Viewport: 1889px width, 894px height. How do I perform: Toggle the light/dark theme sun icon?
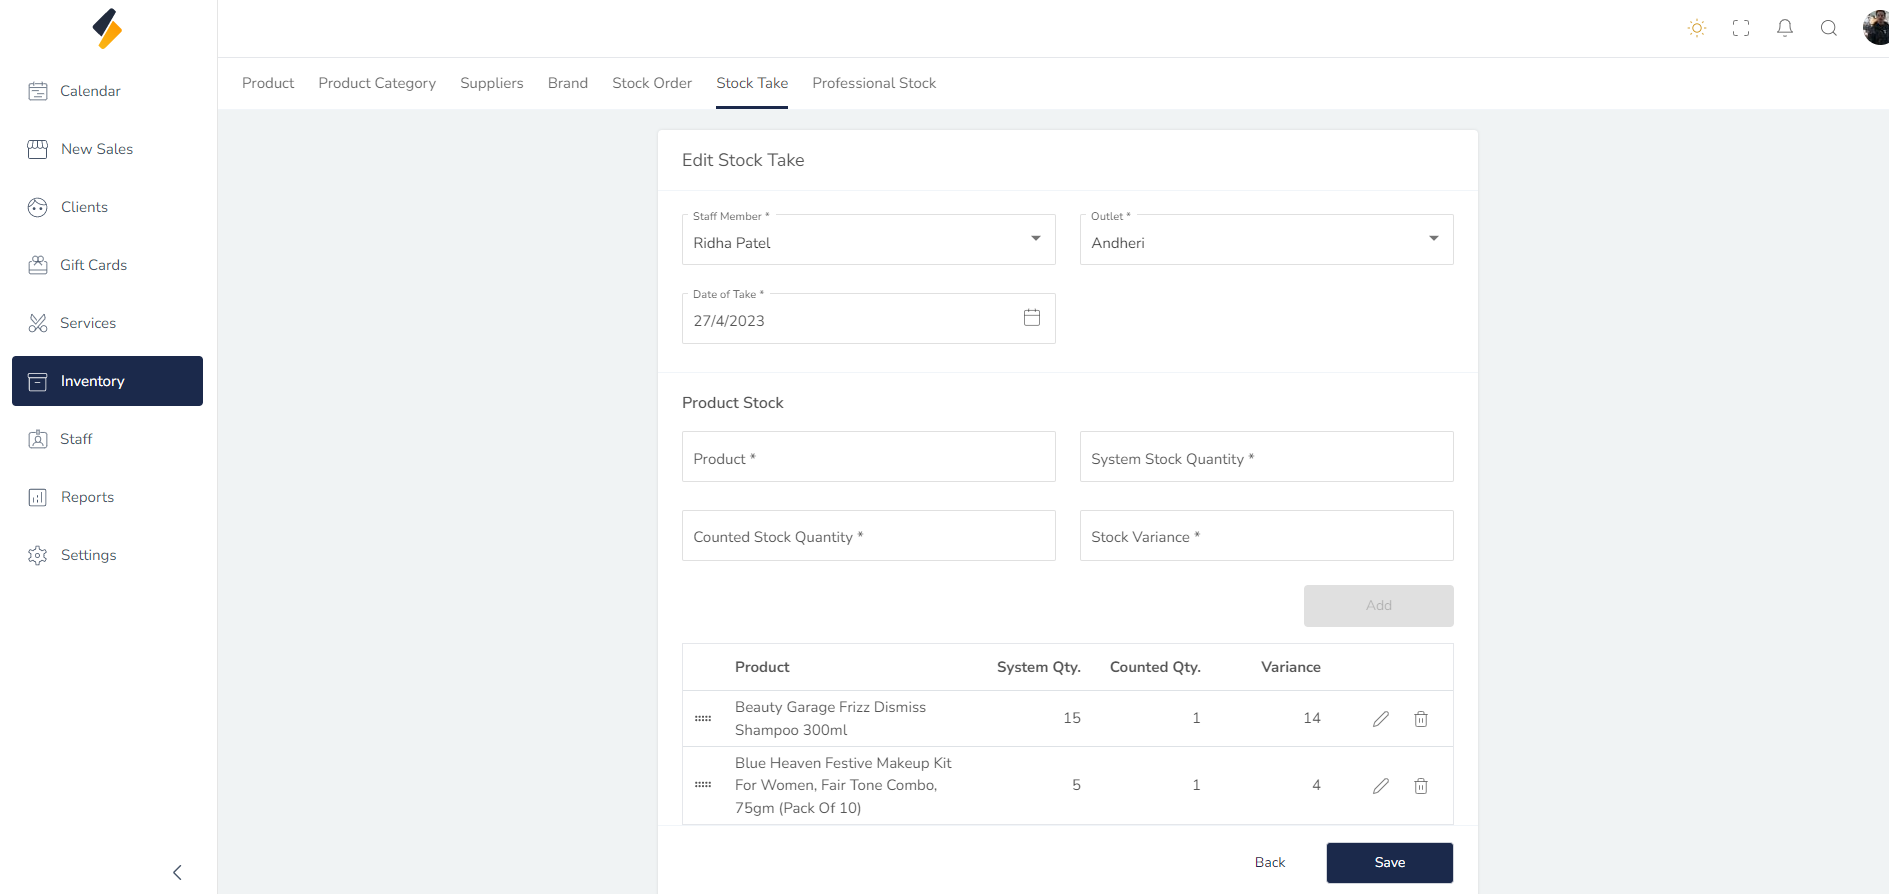[1696, 28]
